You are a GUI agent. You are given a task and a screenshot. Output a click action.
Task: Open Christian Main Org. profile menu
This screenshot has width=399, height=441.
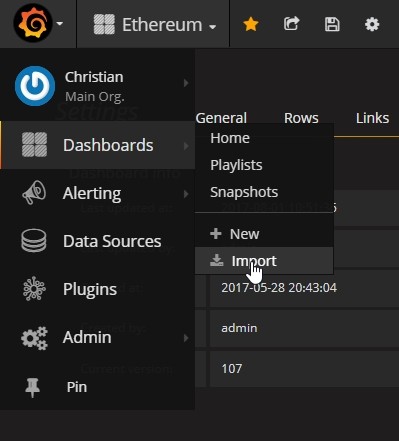(x=97, y=86)
